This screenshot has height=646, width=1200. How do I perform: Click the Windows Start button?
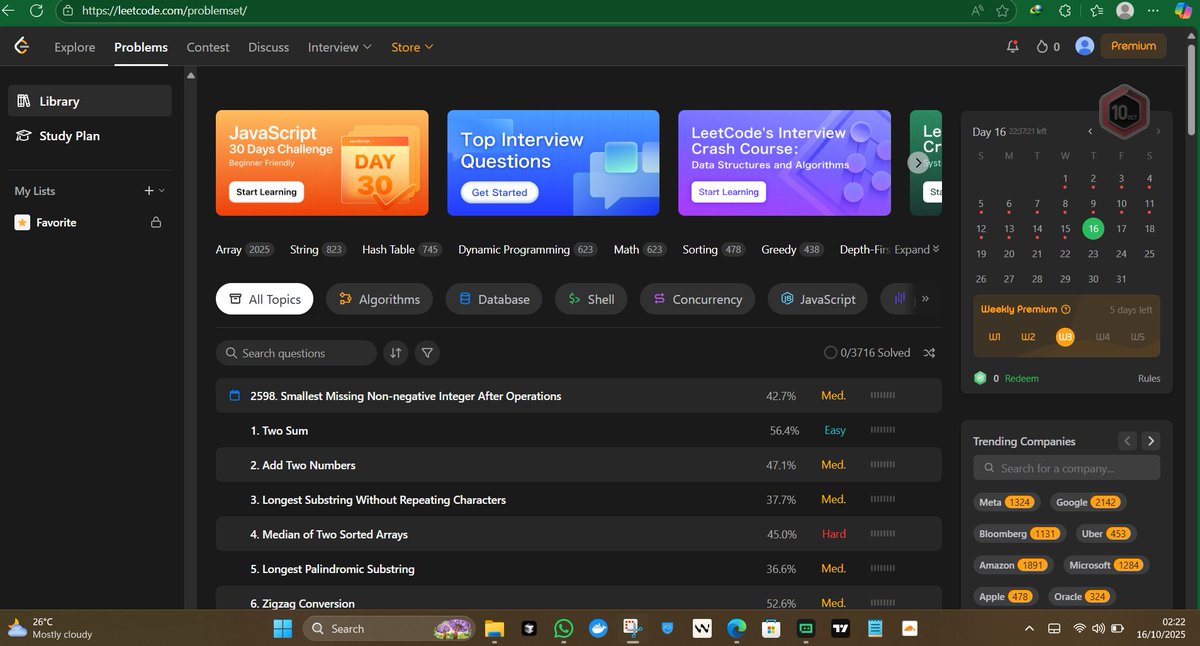click(283, 628)
